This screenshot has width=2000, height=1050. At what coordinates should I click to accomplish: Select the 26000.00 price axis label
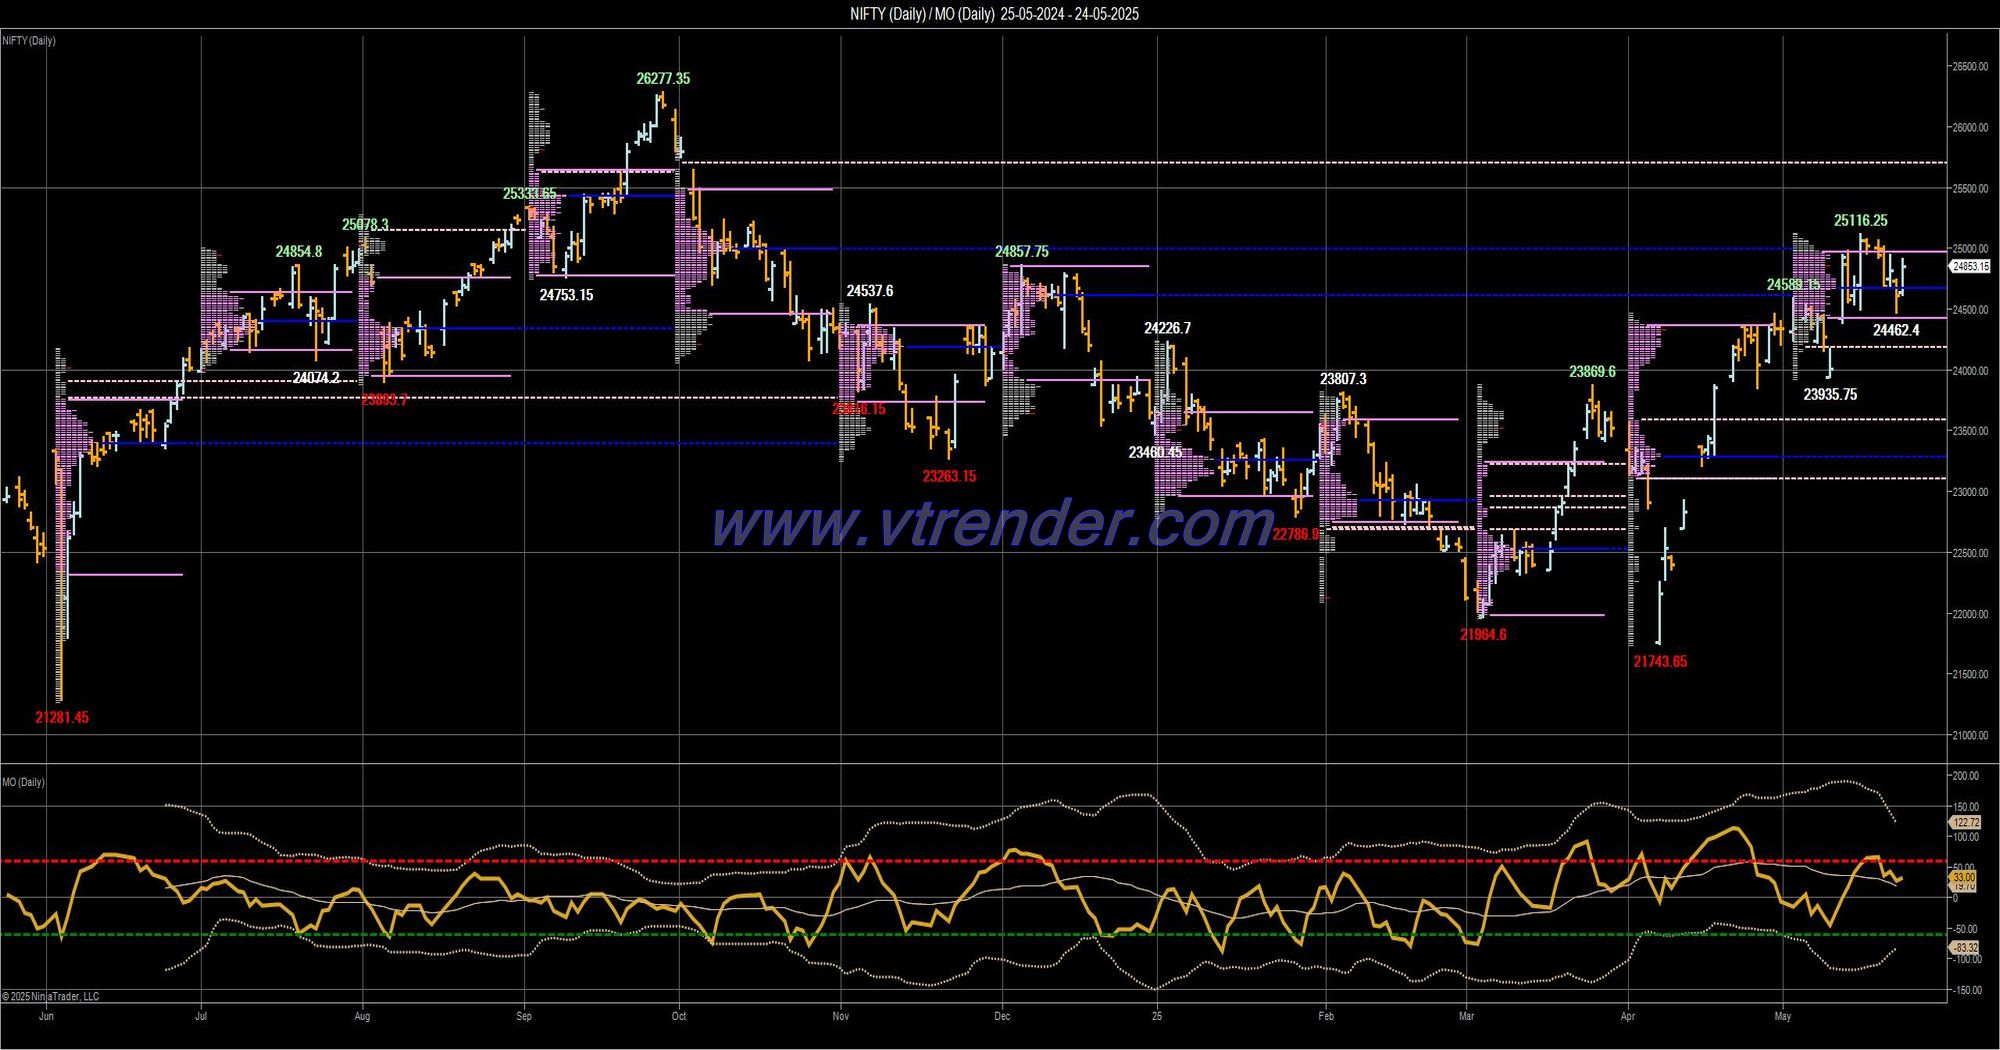click(x=1970, y=128)
